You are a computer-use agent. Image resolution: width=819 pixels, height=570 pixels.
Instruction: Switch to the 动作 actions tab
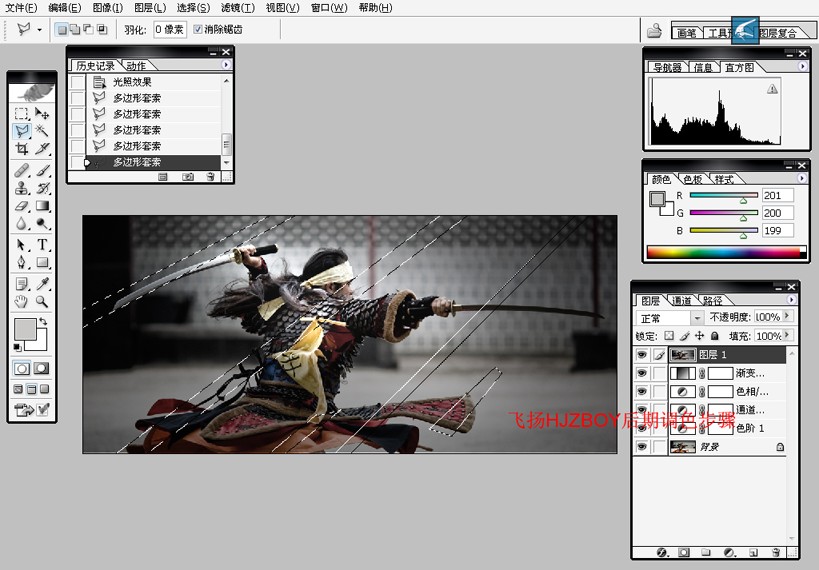[x=136, y=66]
